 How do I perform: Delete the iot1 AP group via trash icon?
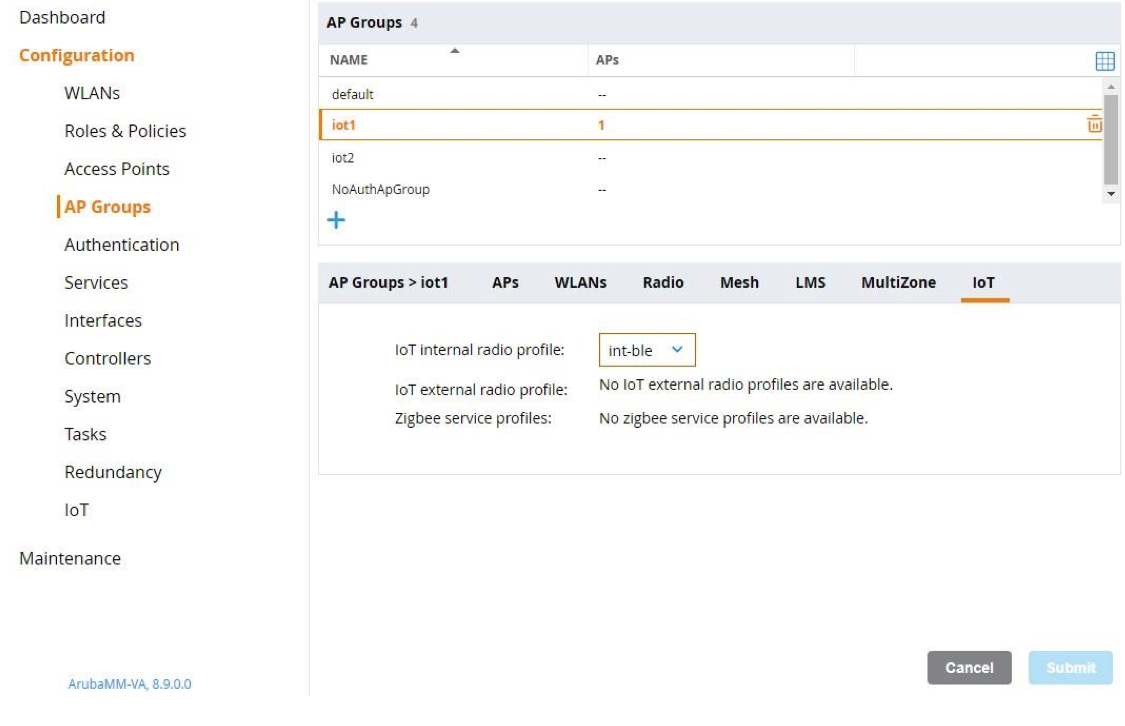[x=1094, y=125]
